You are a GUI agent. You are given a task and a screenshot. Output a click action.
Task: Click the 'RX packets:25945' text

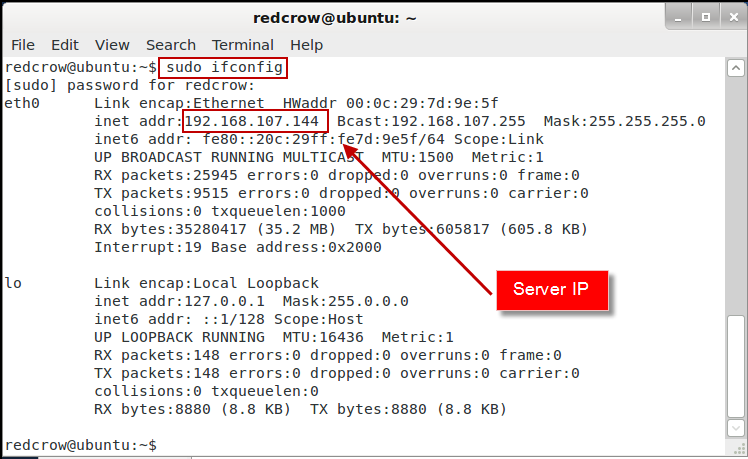tap(166, 175)
